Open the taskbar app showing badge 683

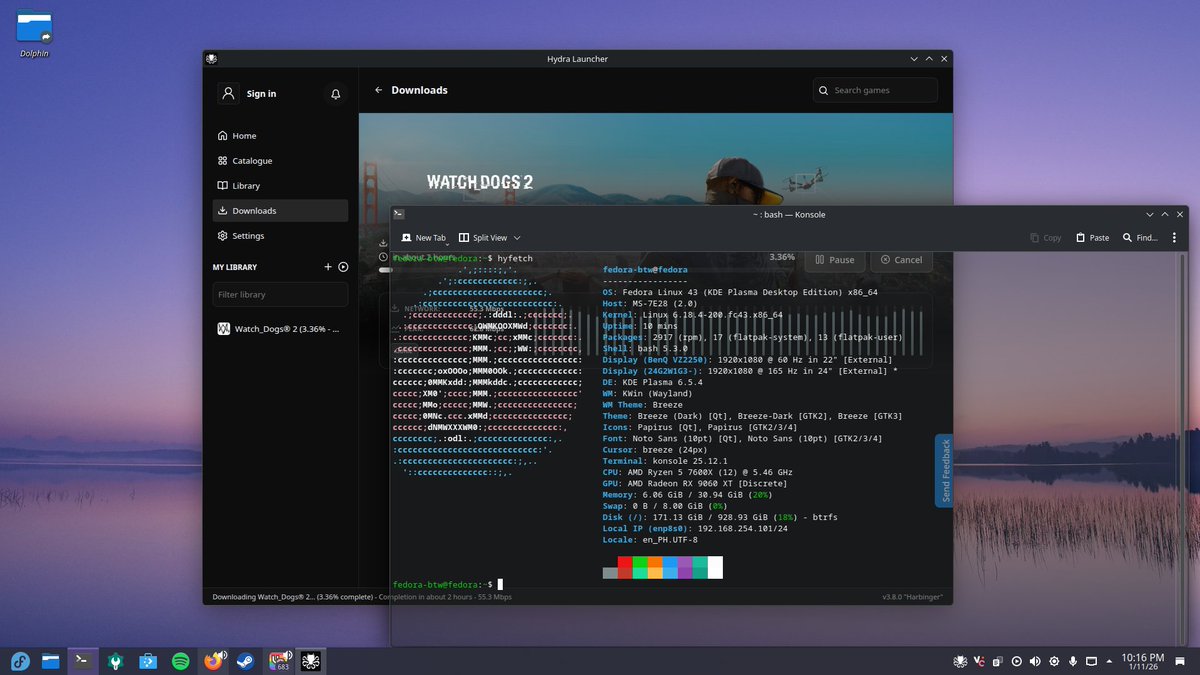277,661
